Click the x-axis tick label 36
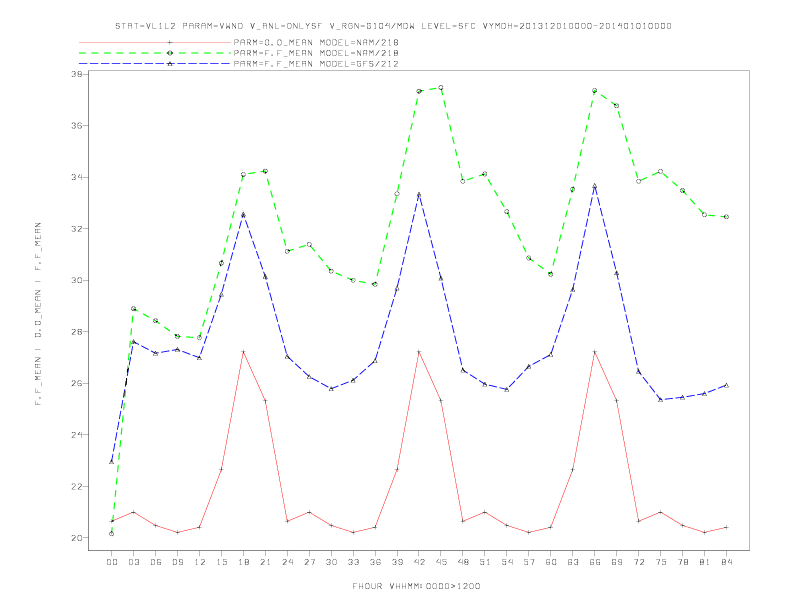 pyautogui.click(x=375, y=562)
